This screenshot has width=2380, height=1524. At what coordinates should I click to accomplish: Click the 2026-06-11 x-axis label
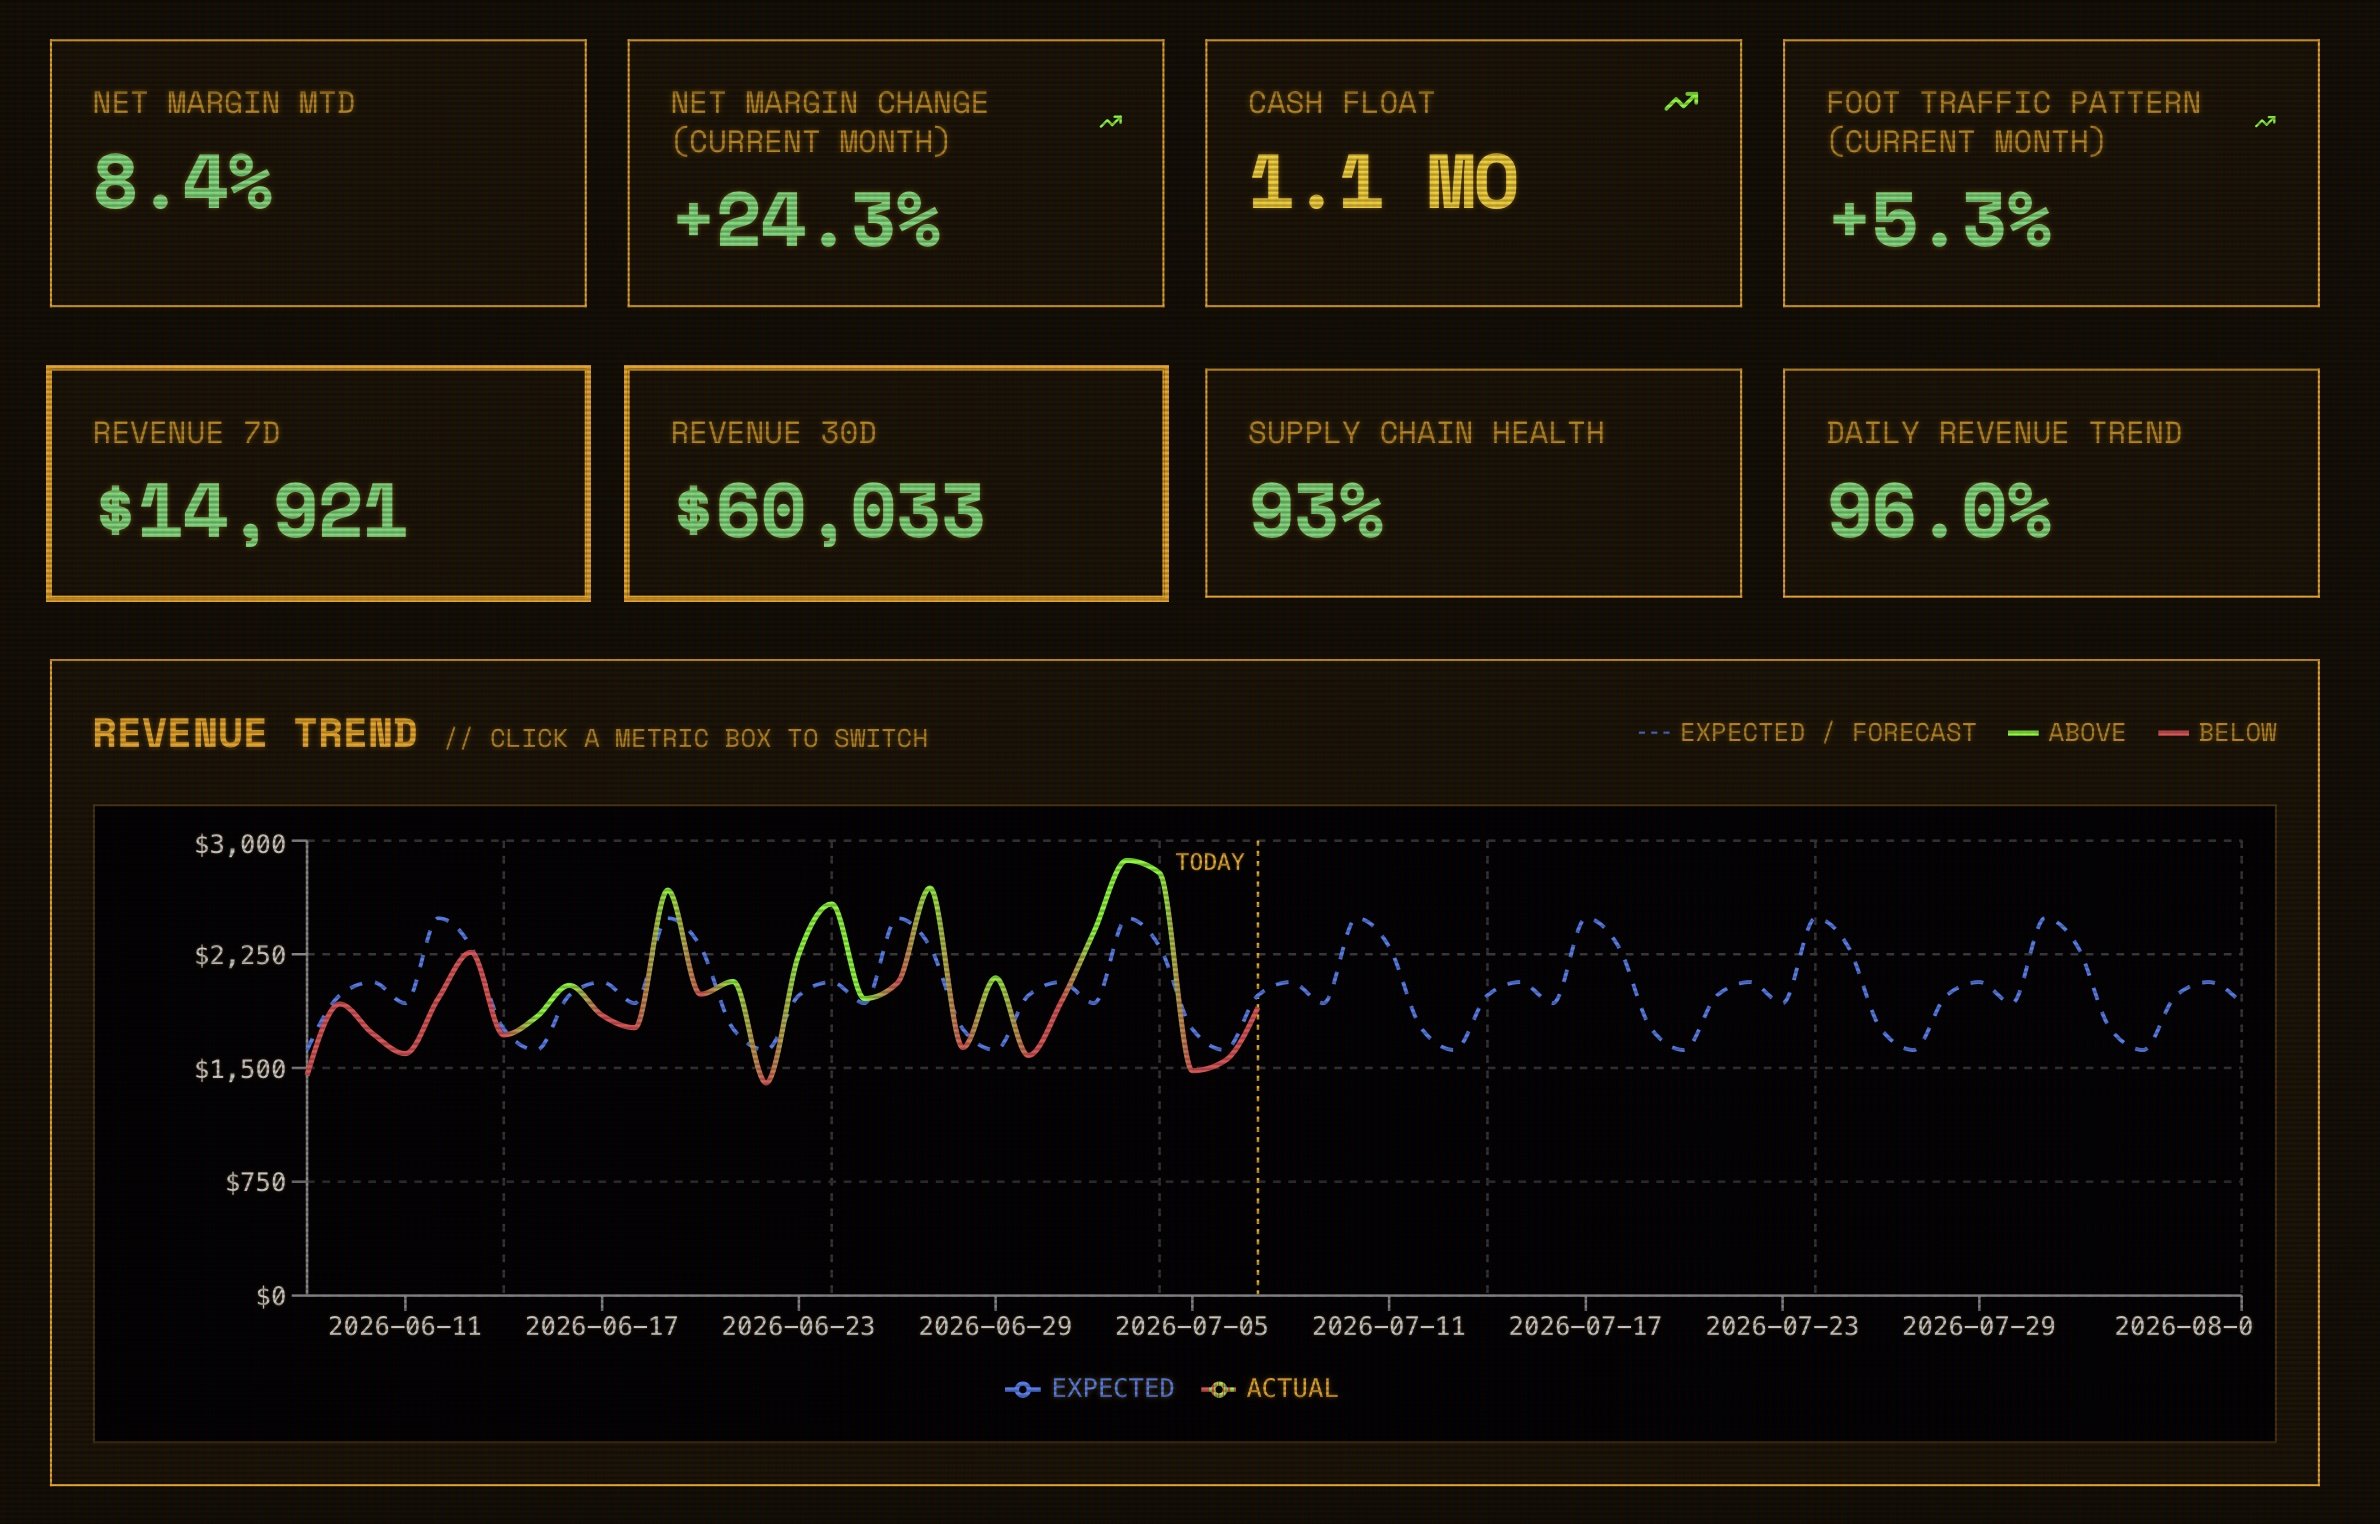(x=405, y=1326)
